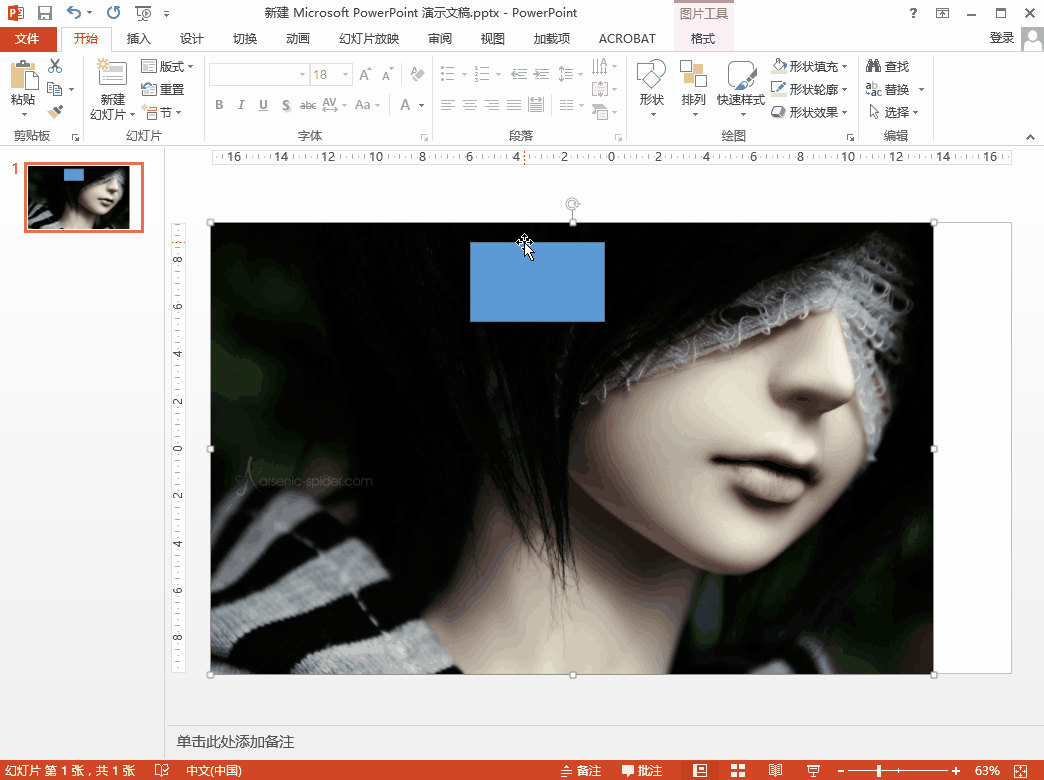Screen dimensions: 1044x780
Task: Click Replace (替换) button
Action: [888, 89]
